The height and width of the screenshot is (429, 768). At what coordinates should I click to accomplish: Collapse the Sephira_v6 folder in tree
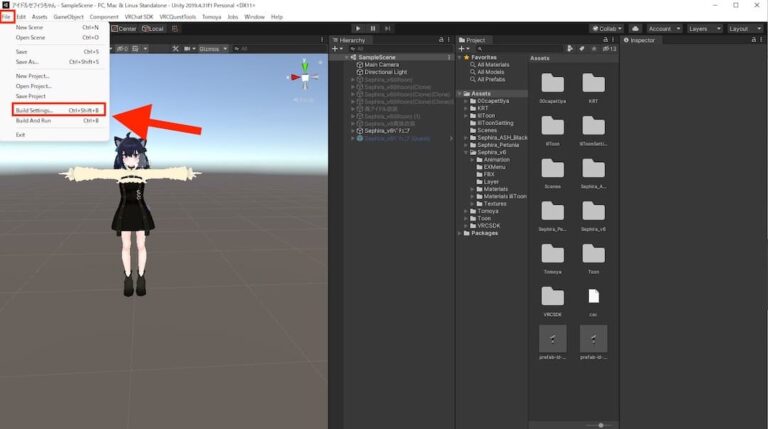coord(466,152)
